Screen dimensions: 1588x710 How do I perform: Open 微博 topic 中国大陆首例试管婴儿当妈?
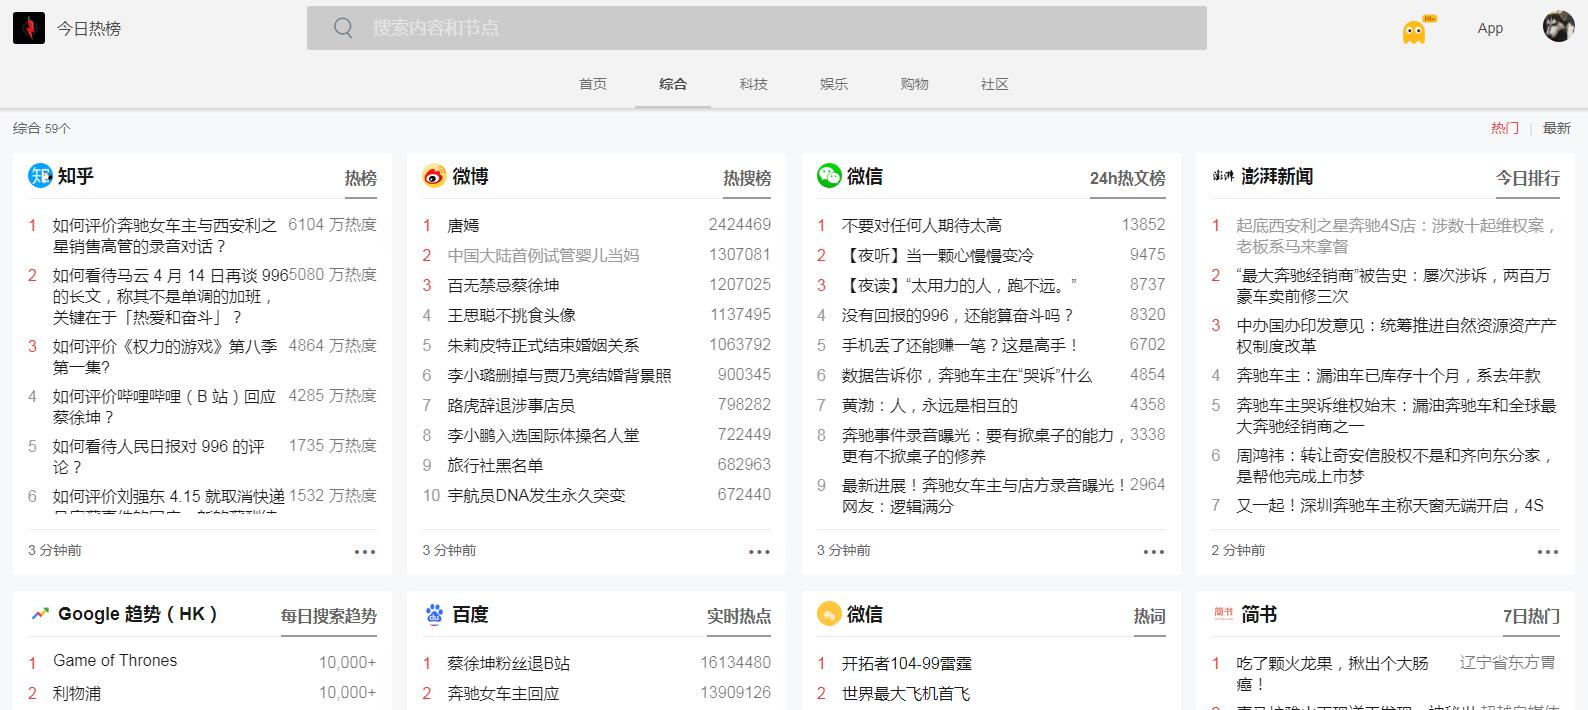coord(543,255)
